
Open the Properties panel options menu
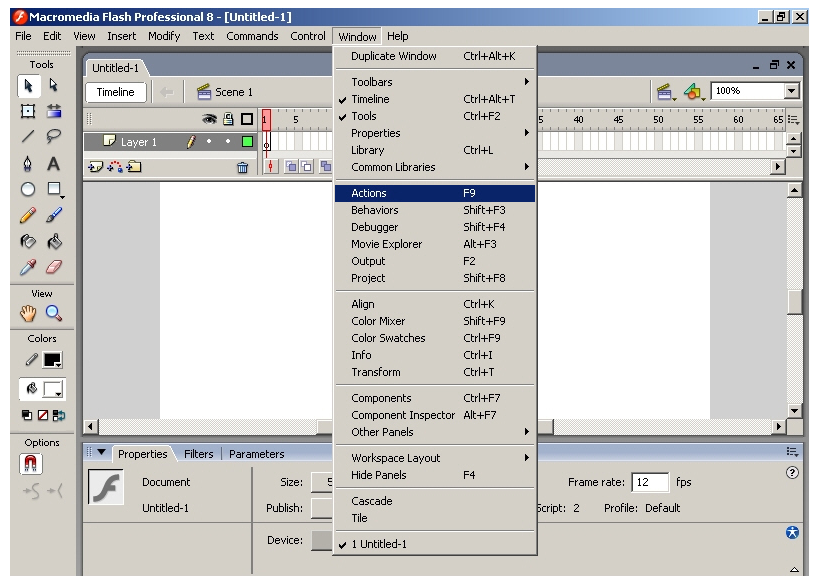point(792,452)
